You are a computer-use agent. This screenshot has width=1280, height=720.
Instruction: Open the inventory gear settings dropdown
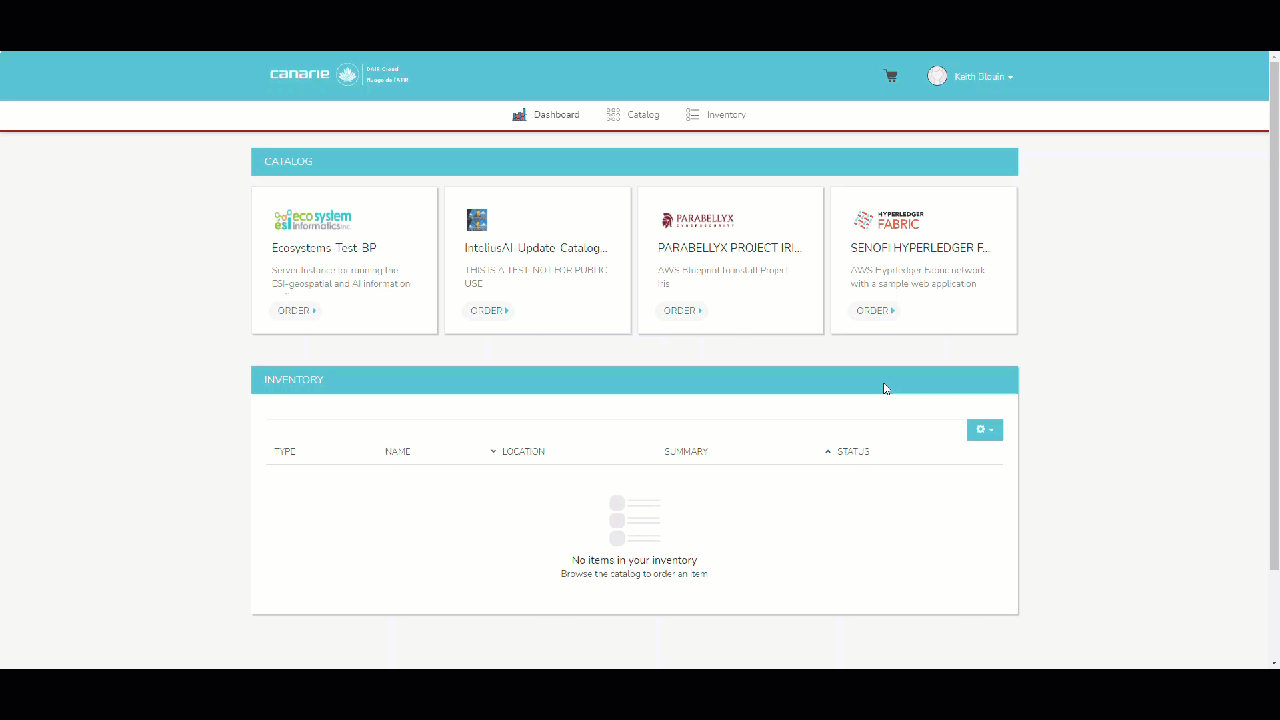[984, 430]
